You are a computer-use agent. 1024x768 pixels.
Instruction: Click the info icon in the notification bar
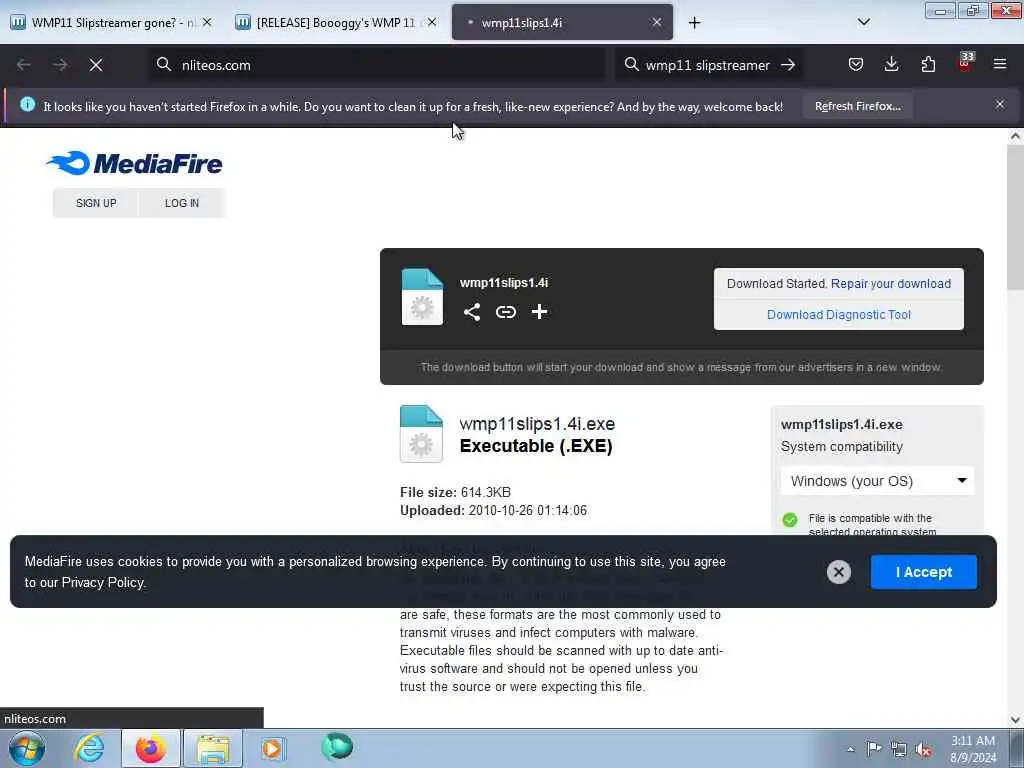27,104
